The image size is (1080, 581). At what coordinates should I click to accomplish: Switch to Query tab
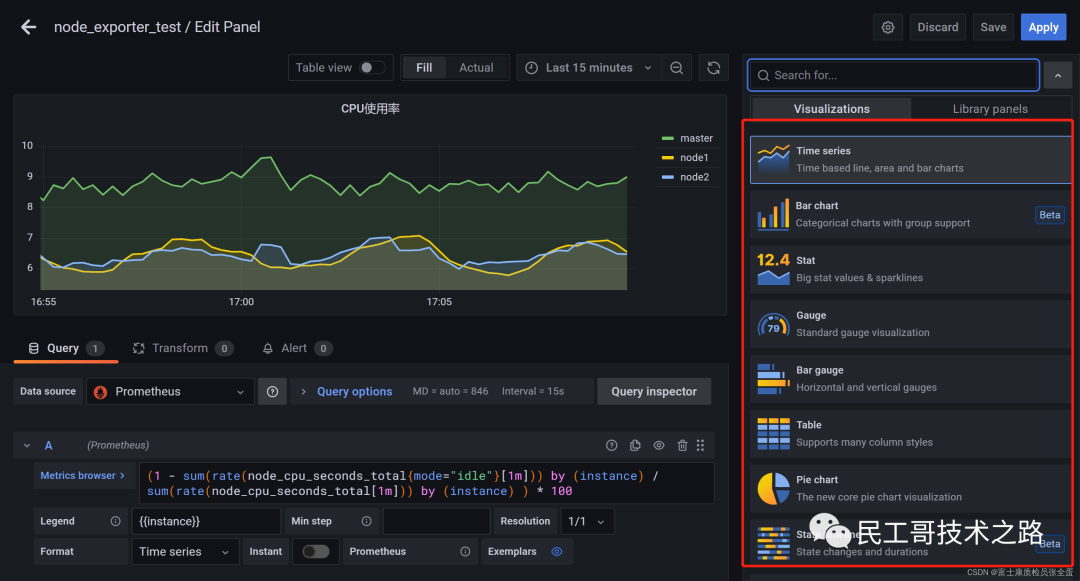[66, 348]
